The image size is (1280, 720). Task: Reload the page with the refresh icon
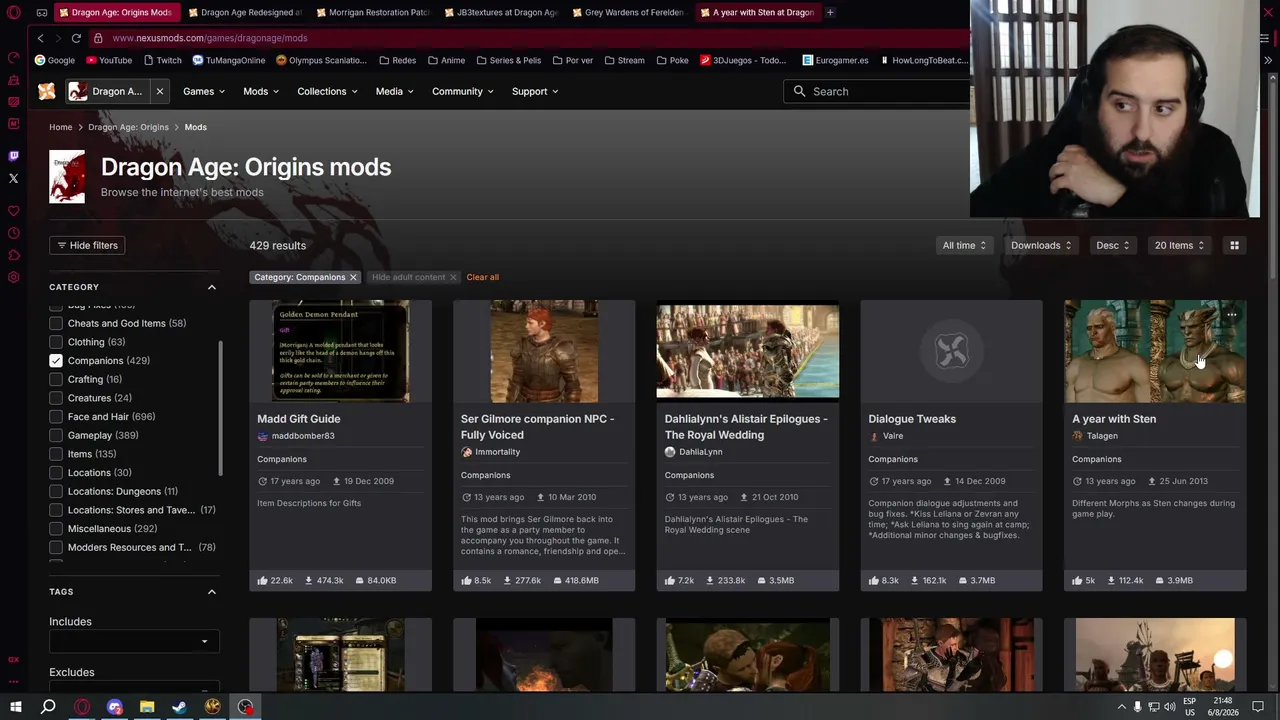76,38
